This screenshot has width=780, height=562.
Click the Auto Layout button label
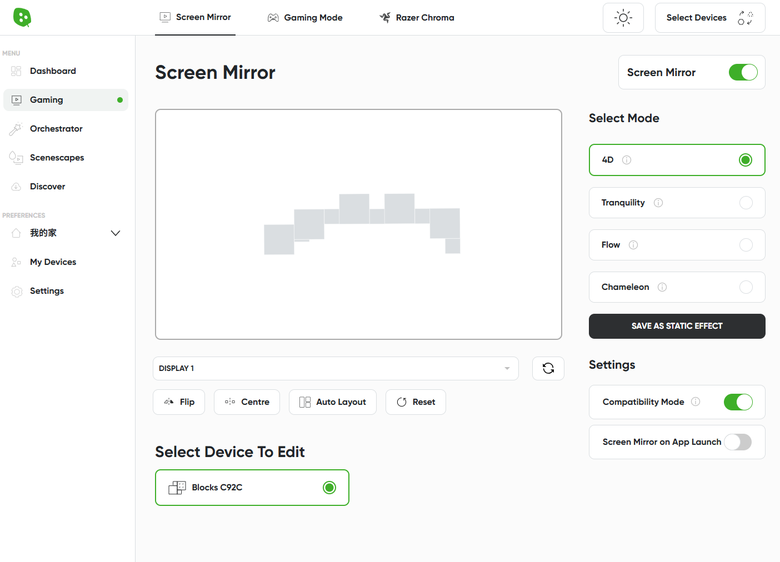click(x=341, y=402)
